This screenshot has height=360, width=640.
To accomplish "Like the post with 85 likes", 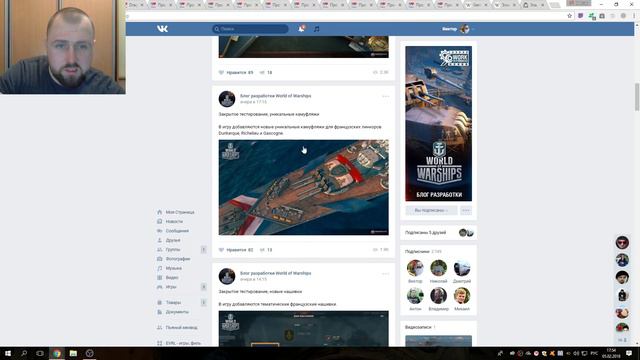I will coord(236,73).
